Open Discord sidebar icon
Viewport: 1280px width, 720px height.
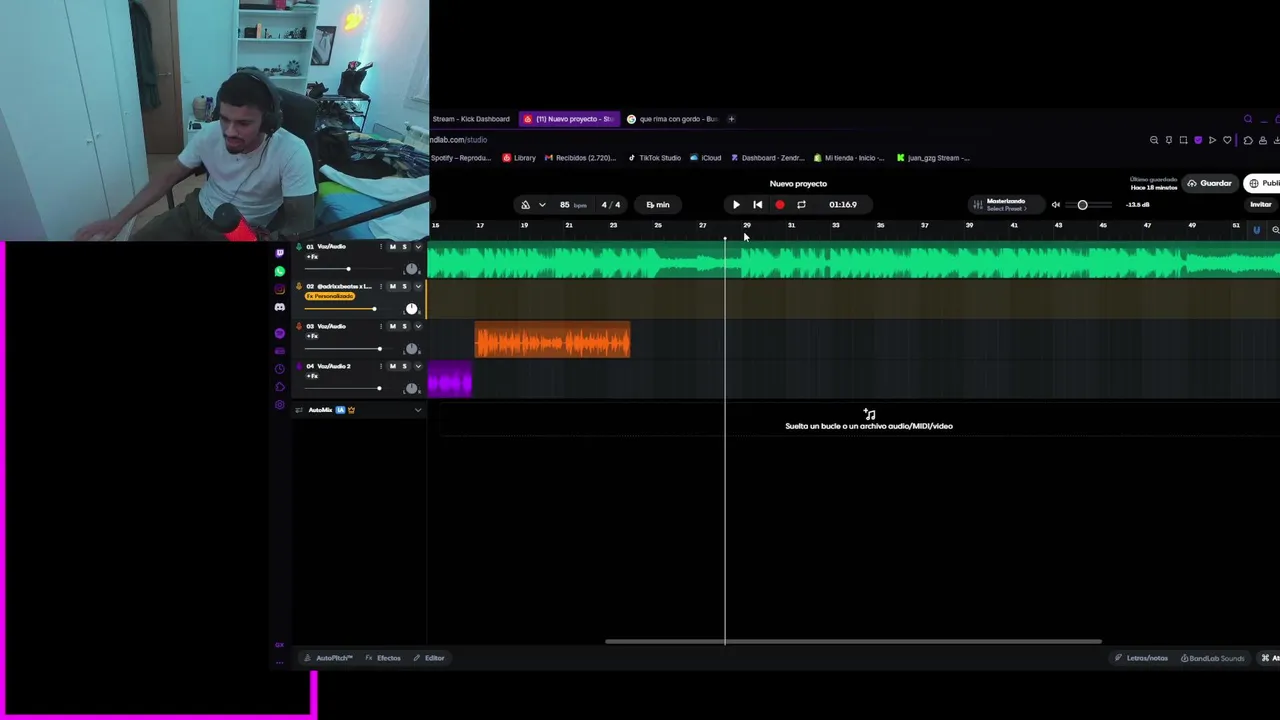pyautogui.click(x=279, y=307)
